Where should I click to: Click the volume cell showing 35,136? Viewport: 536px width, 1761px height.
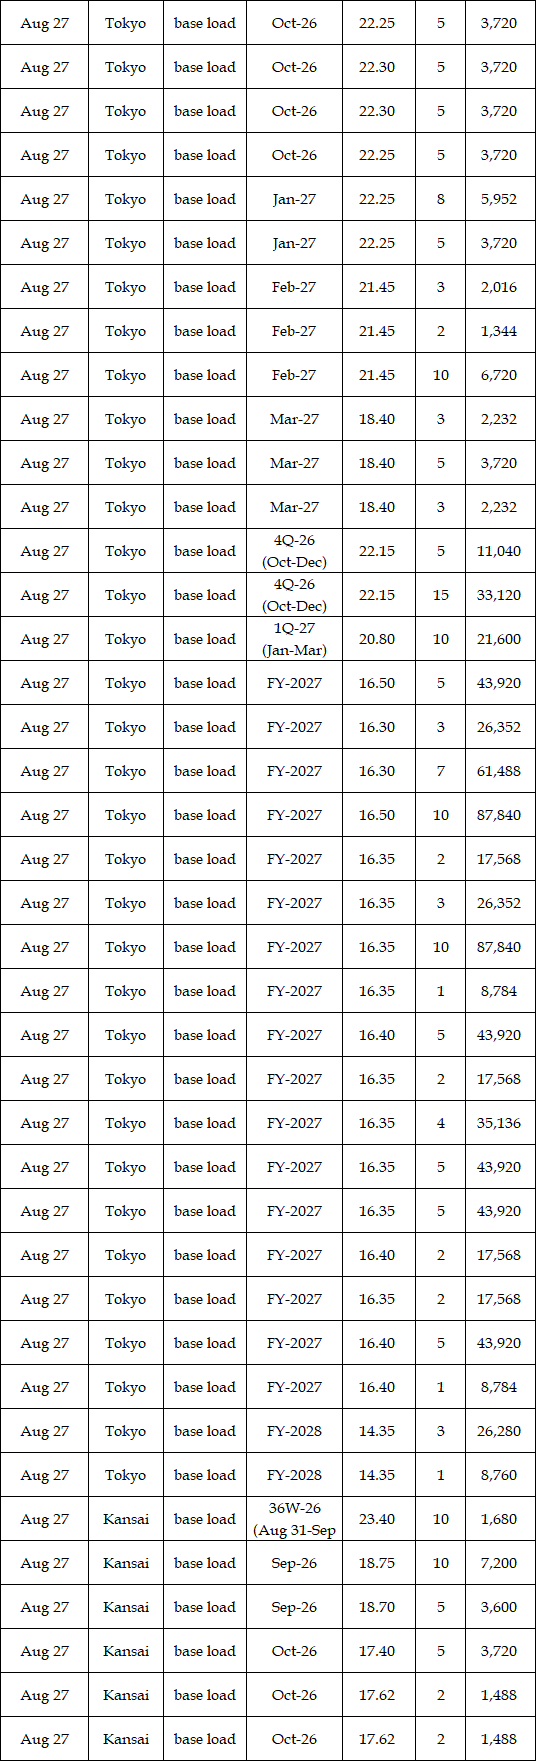pos(498,1122)
